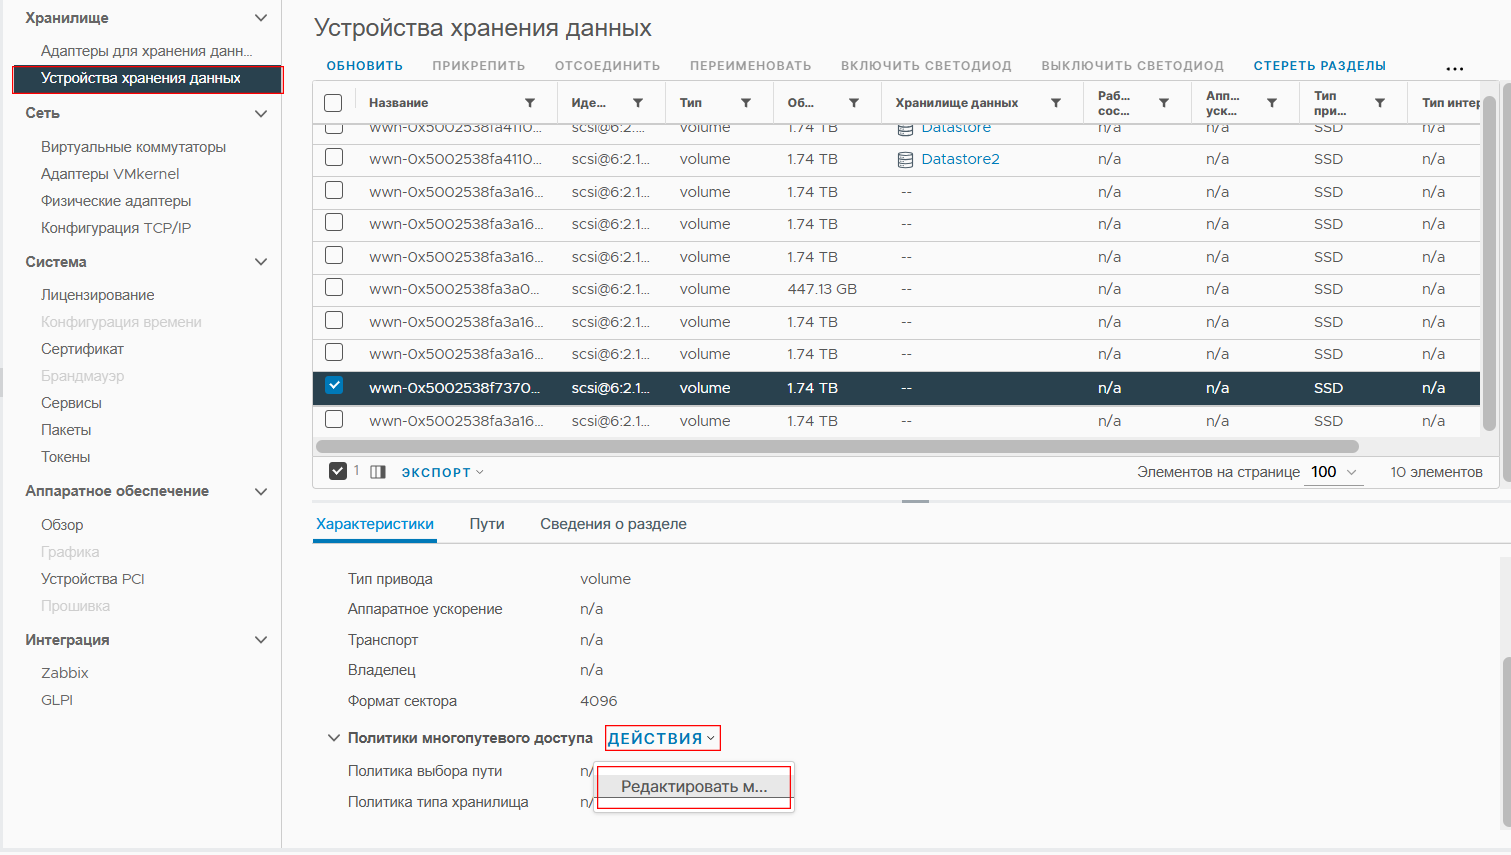Open filter for Тип при... column
1511x855 pixels.
pos(1380,103)
